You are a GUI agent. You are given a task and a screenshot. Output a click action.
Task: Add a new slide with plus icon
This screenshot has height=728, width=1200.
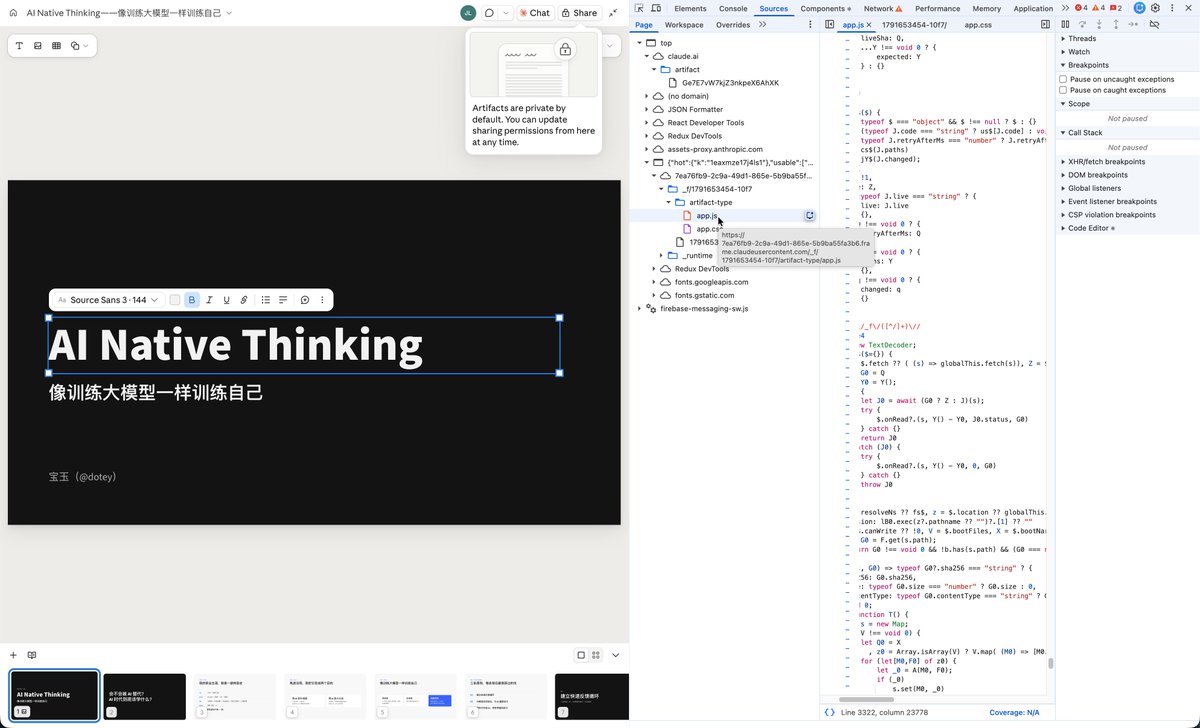point(13,655)
